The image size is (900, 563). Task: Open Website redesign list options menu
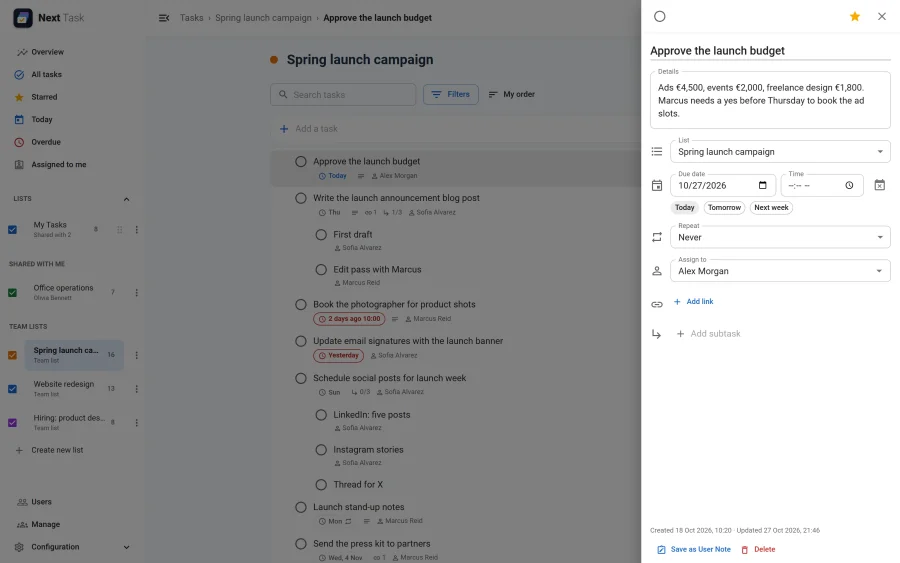click(137, 389)
